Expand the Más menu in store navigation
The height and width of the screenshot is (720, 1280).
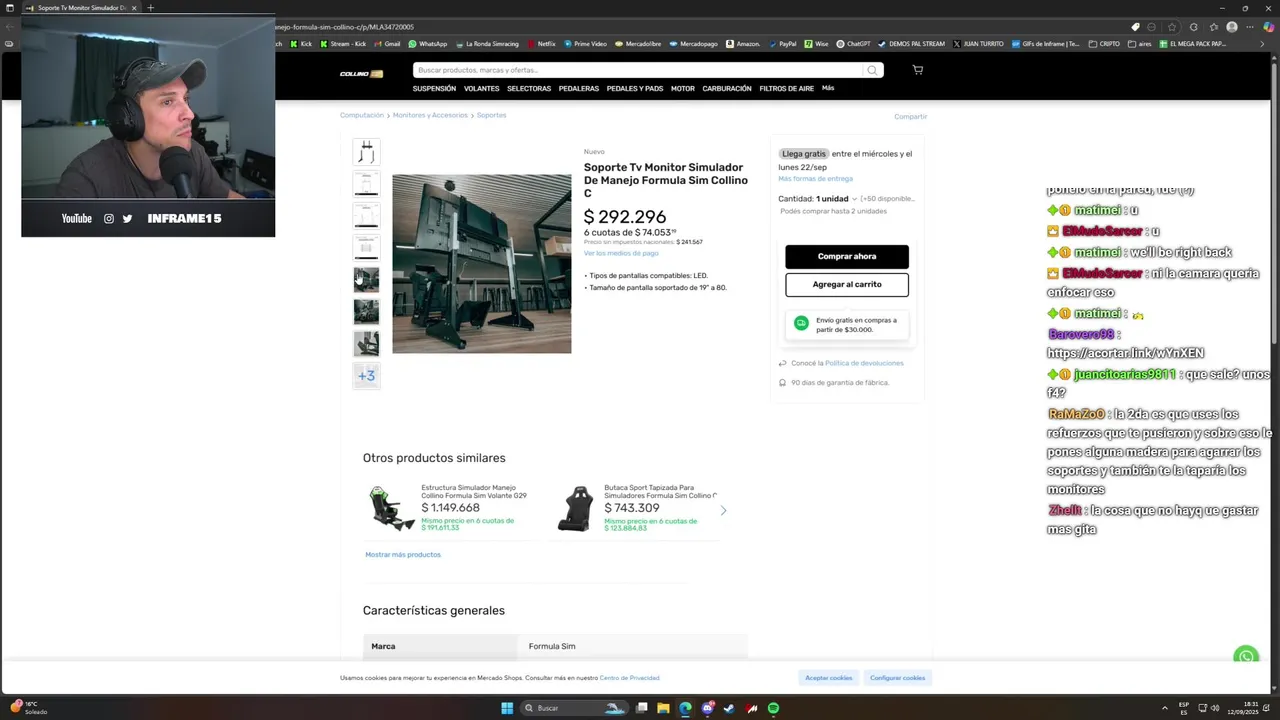click(828, 88)
